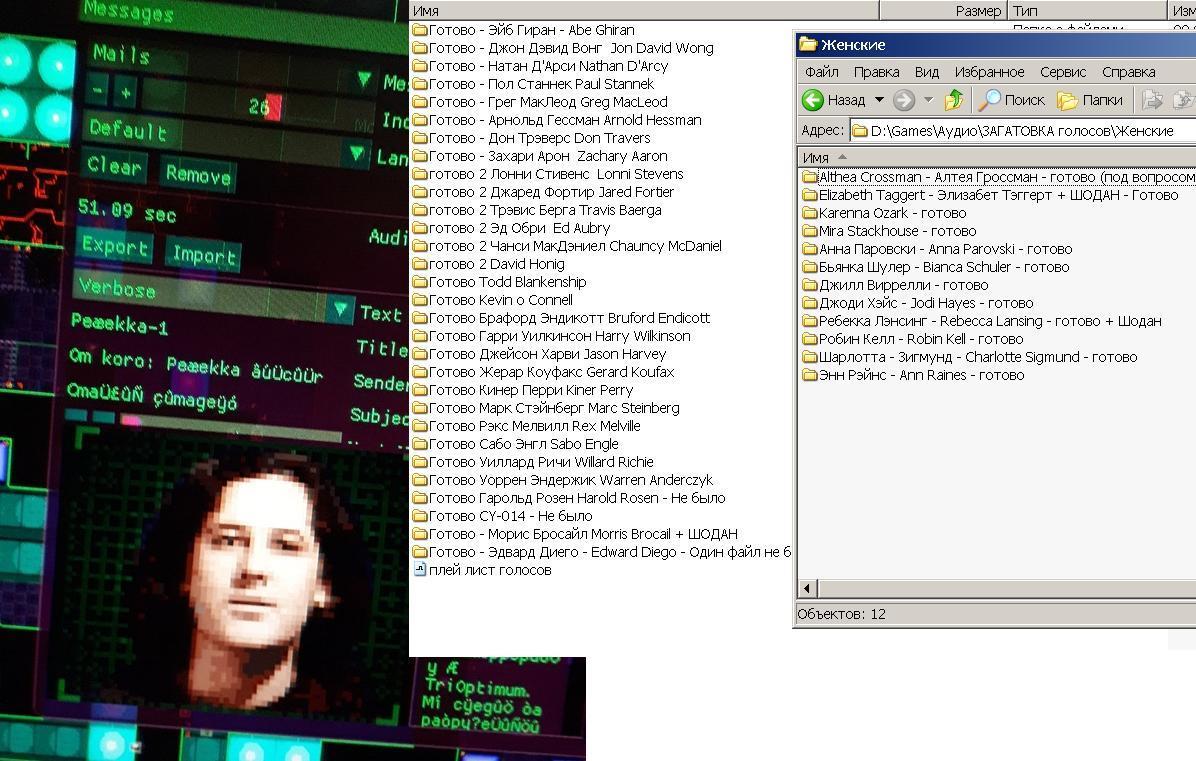Go up one folder level icon
This screenshot has width=1196, height=761.
[x=953, y=100]
